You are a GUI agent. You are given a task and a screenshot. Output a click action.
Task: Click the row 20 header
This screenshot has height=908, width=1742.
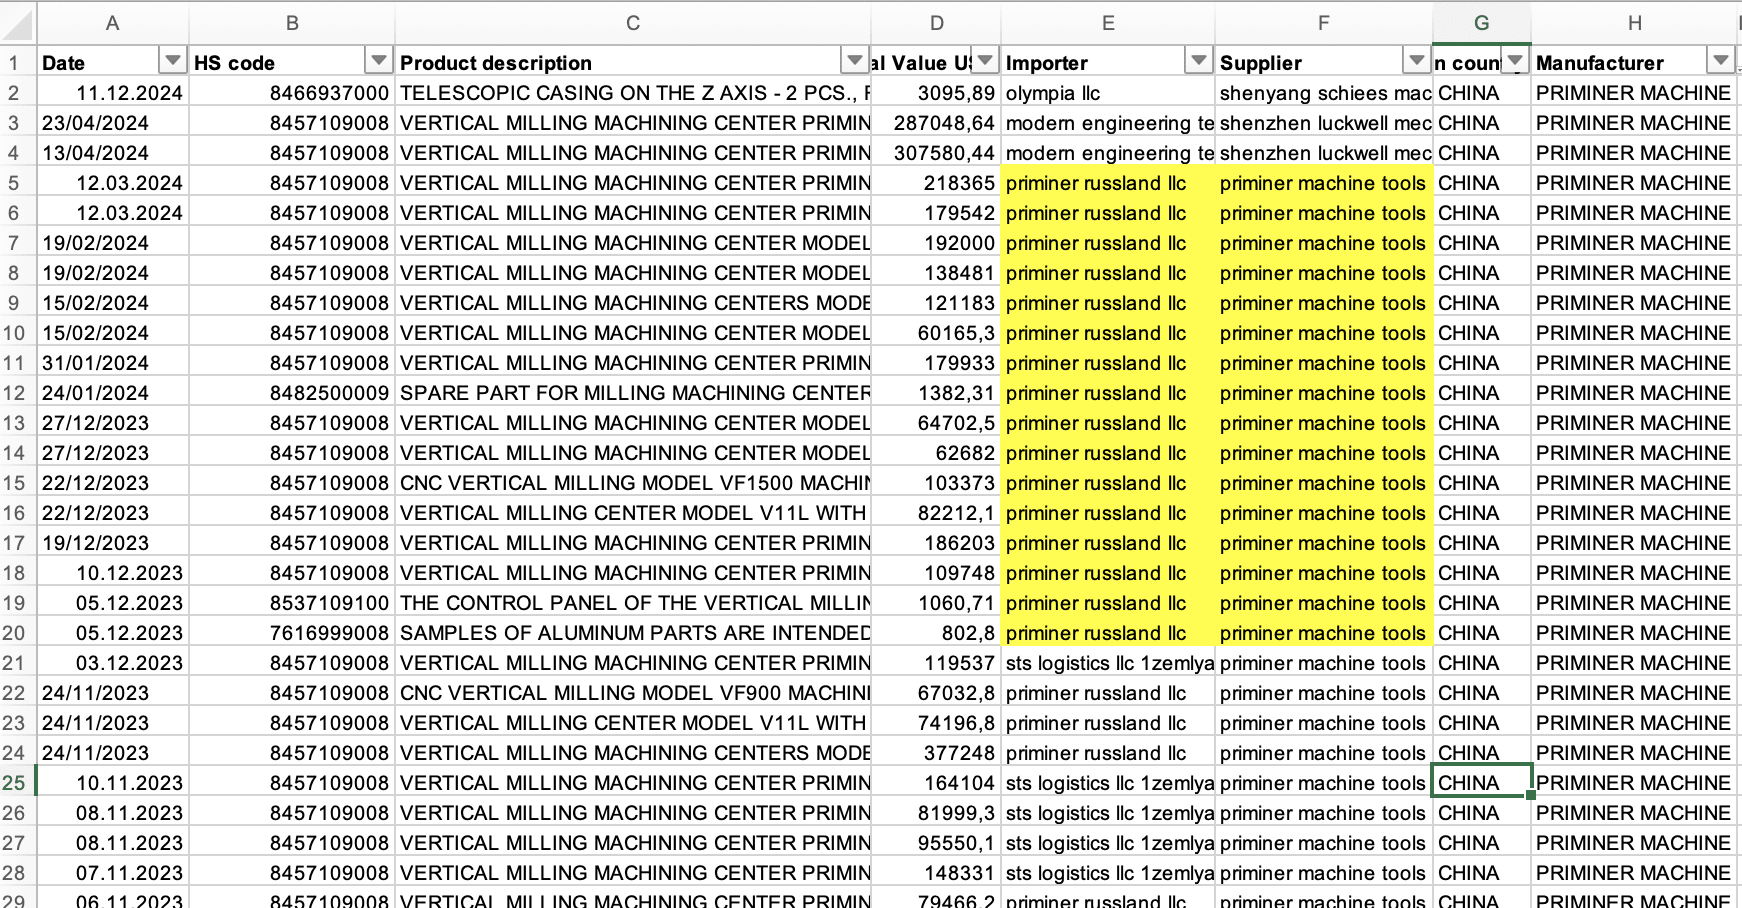15,633
